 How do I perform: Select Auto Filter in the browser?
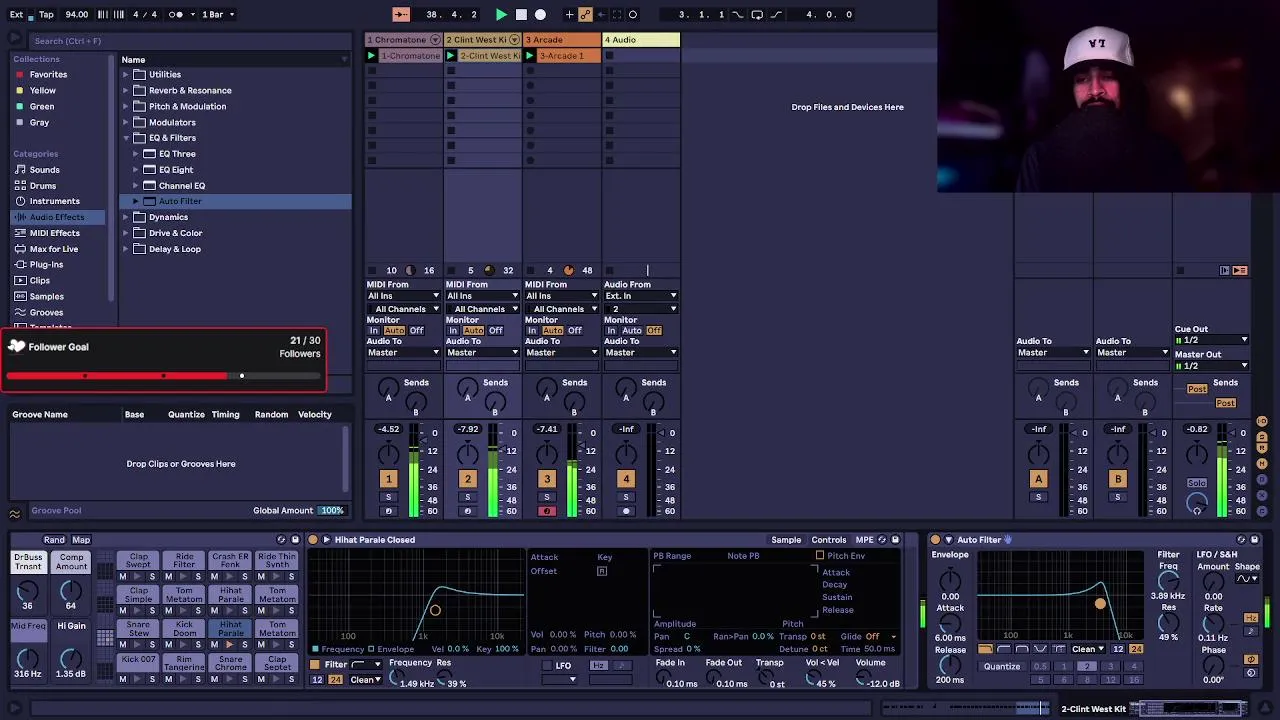coord(180,201)
